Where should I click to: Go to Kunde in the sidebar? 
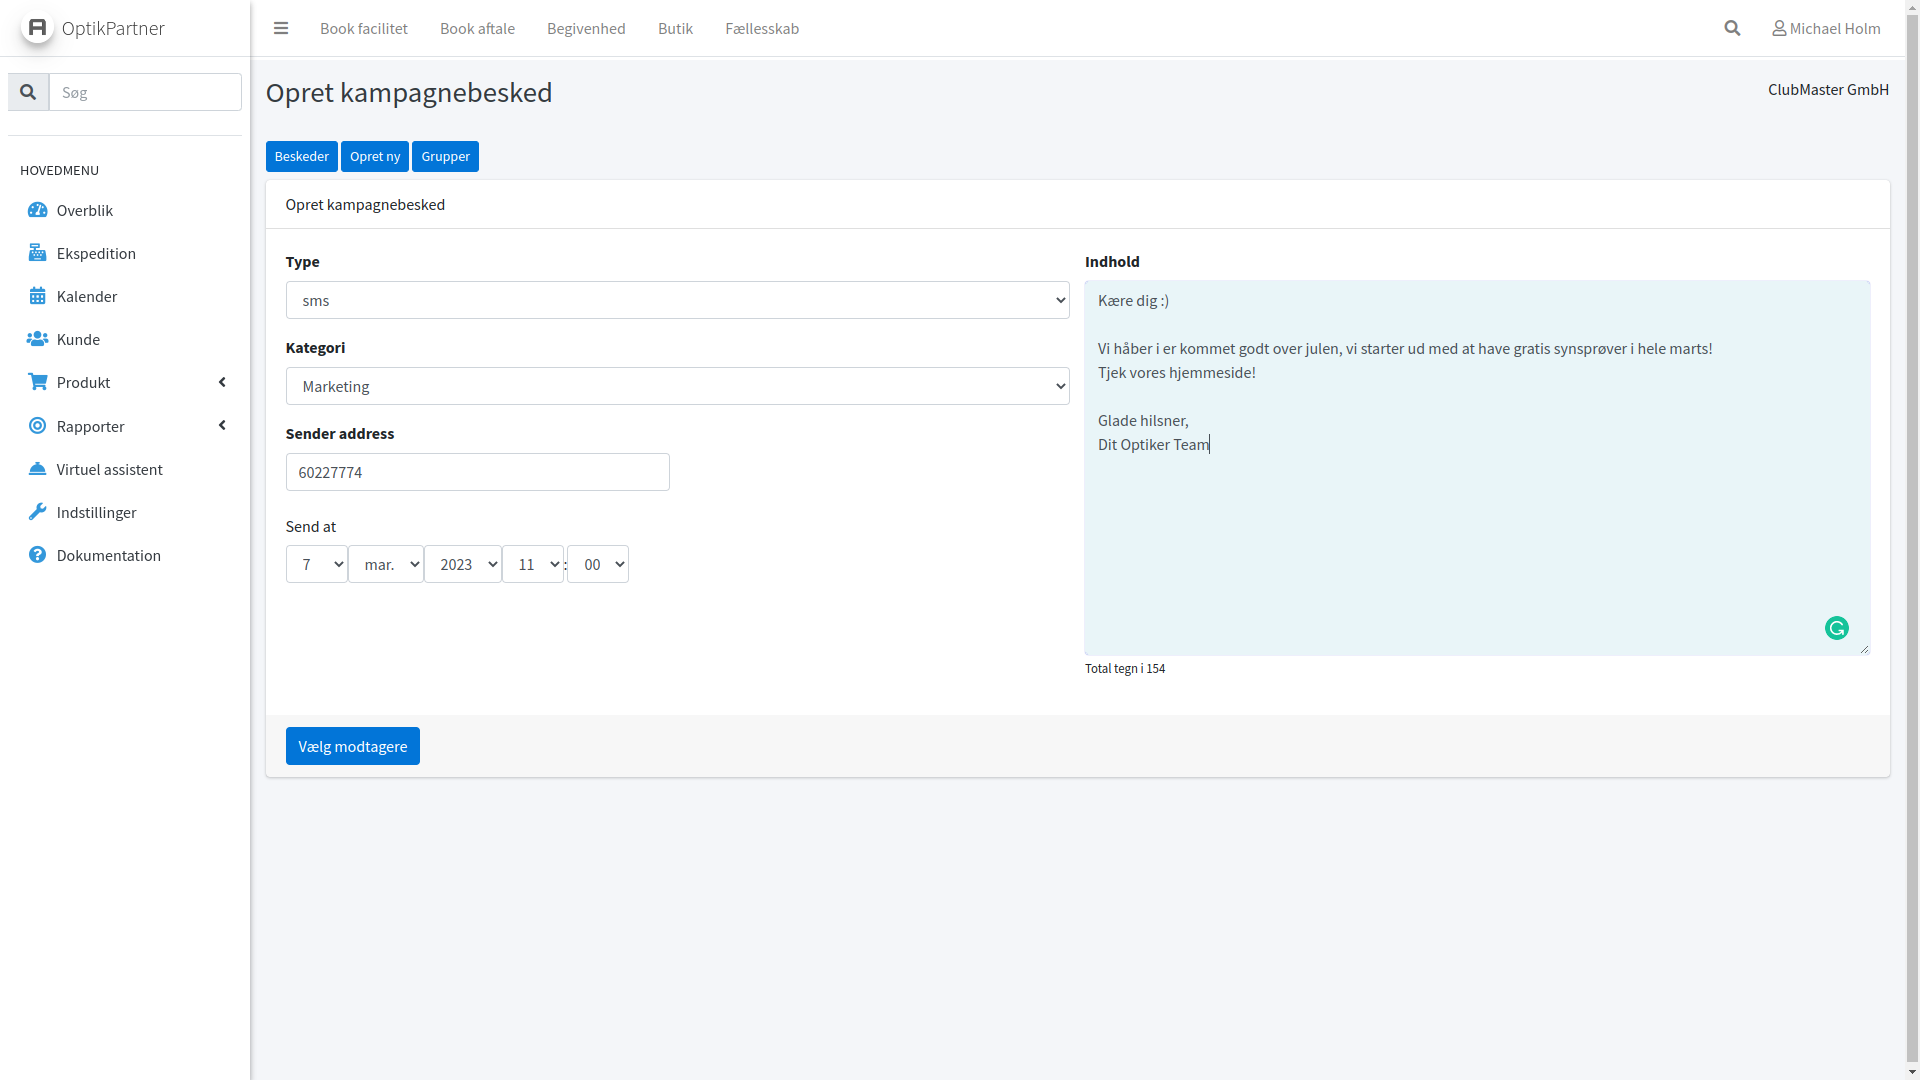(78, 339)
